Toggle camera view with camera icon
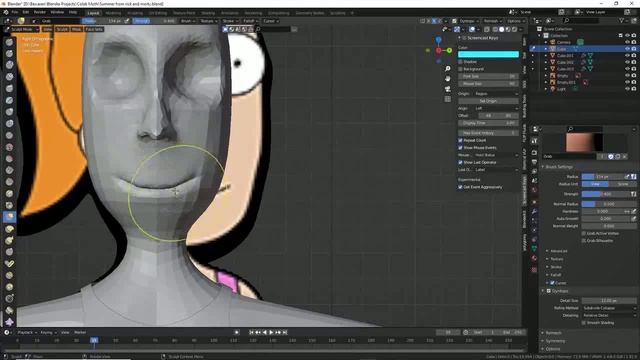 448,89
